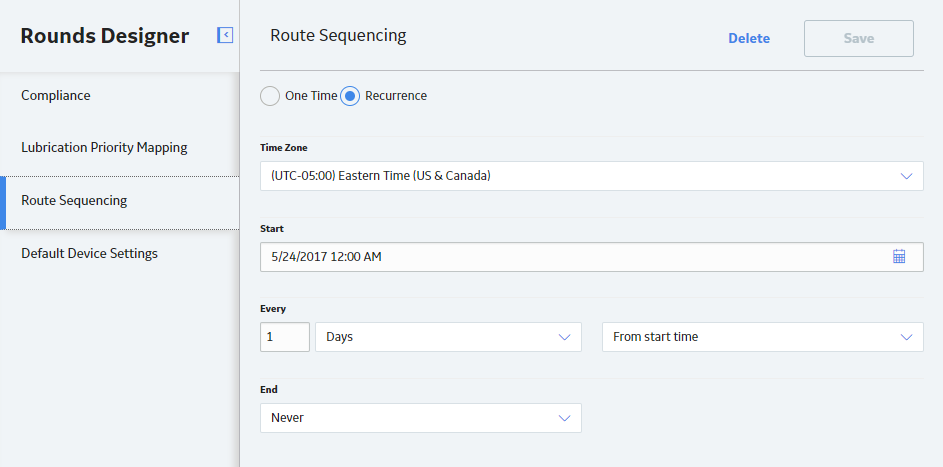Click the chevron on the Never dropdown
Viewport: 943px width, 467px height.
(x=564, y=418)
